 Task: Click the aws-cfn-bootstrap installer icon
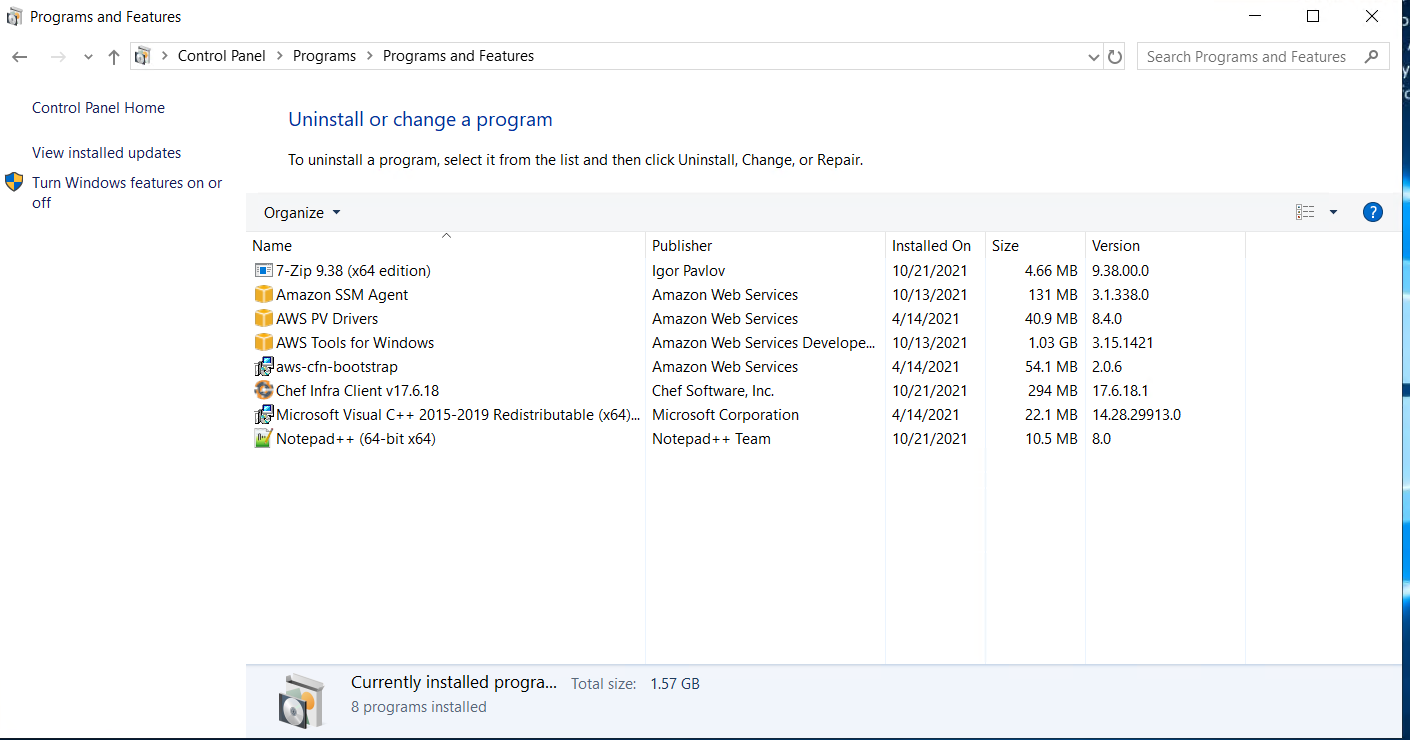[263, 367]
